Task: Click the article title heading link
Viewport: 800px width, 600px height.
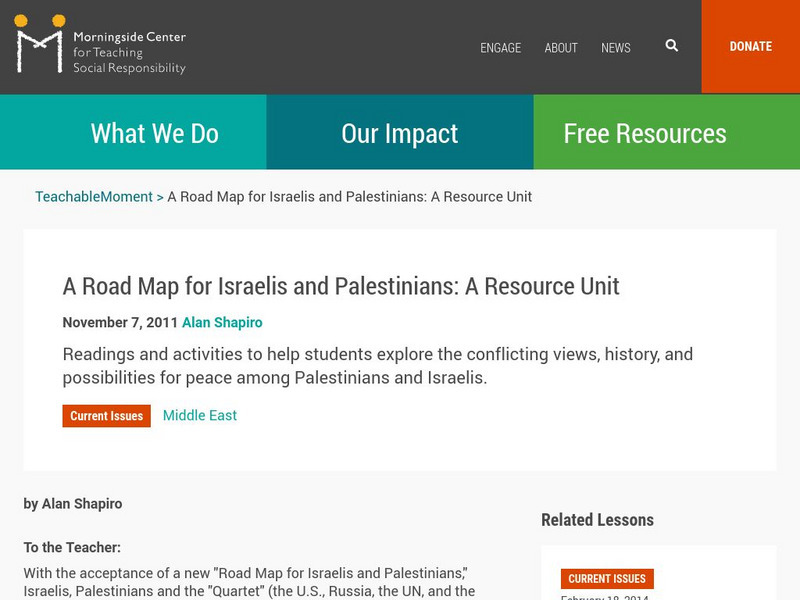Action: [x=341, y=285]
